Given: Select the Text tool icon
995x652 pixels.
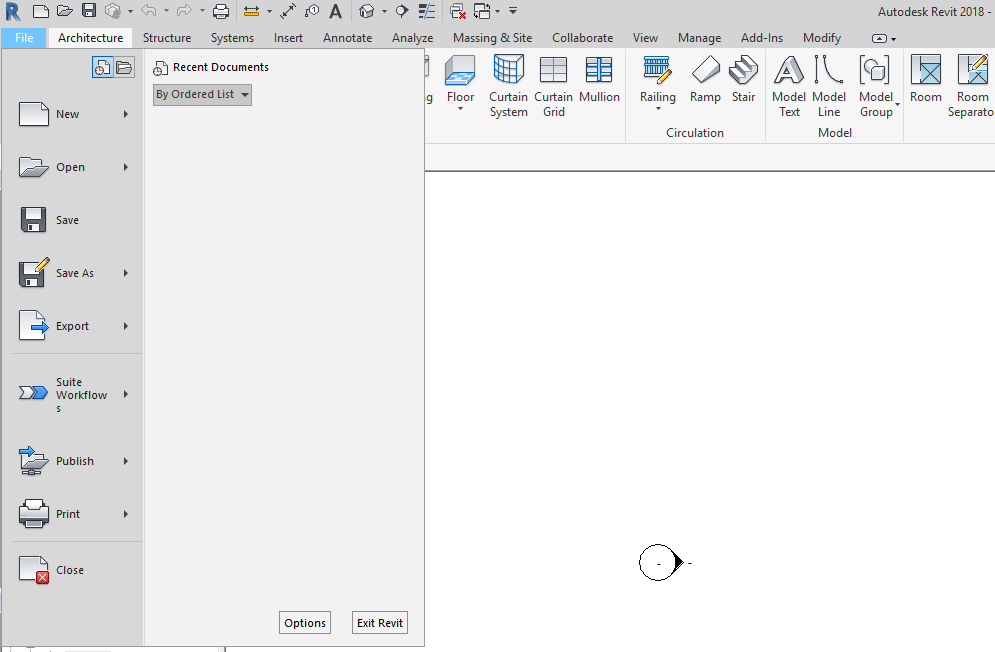Looking at the screenshot, I should [336, 11].
